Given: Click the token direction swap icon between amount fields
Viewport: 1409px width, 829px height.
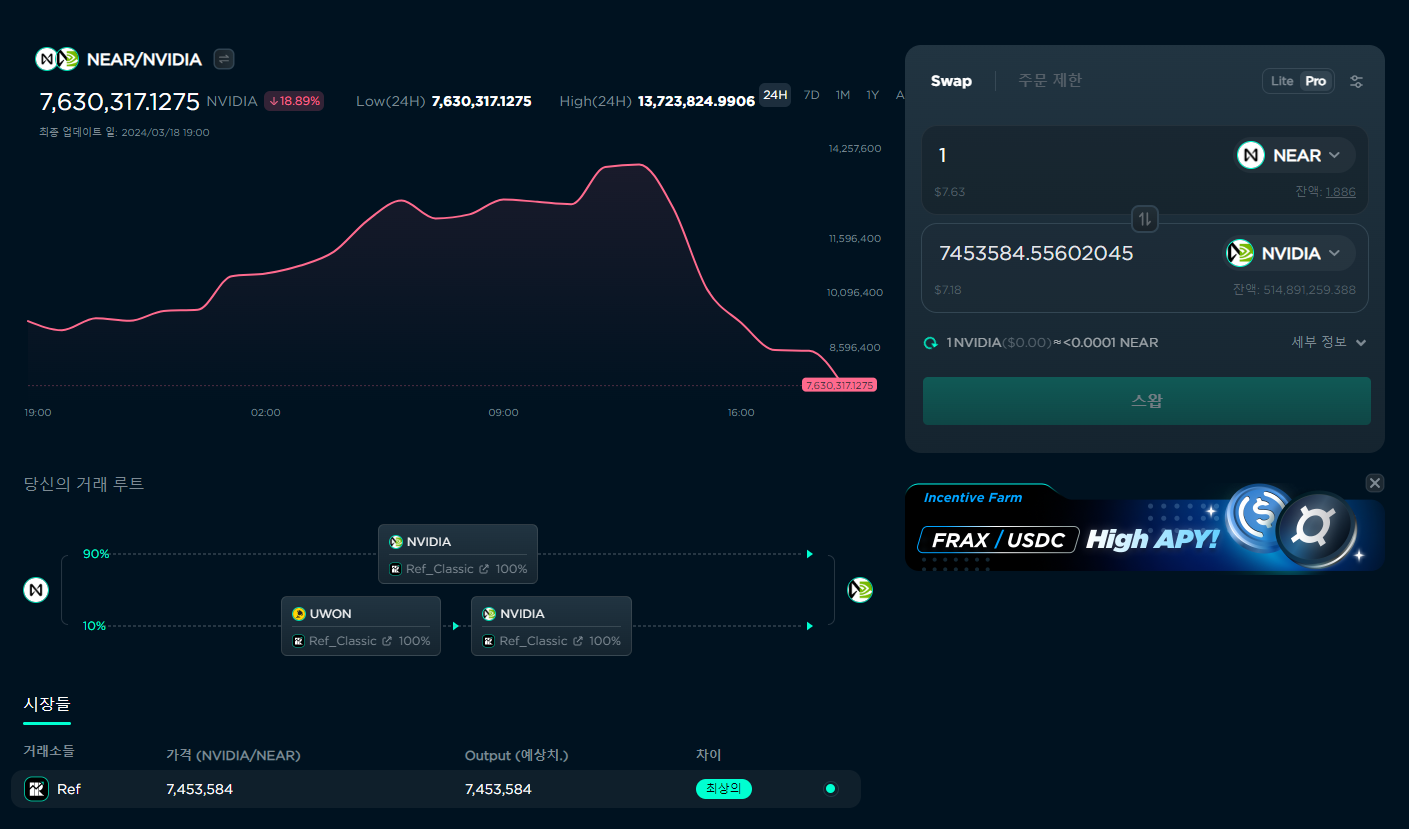Looking at the screenshot, I should [1144, 219].
